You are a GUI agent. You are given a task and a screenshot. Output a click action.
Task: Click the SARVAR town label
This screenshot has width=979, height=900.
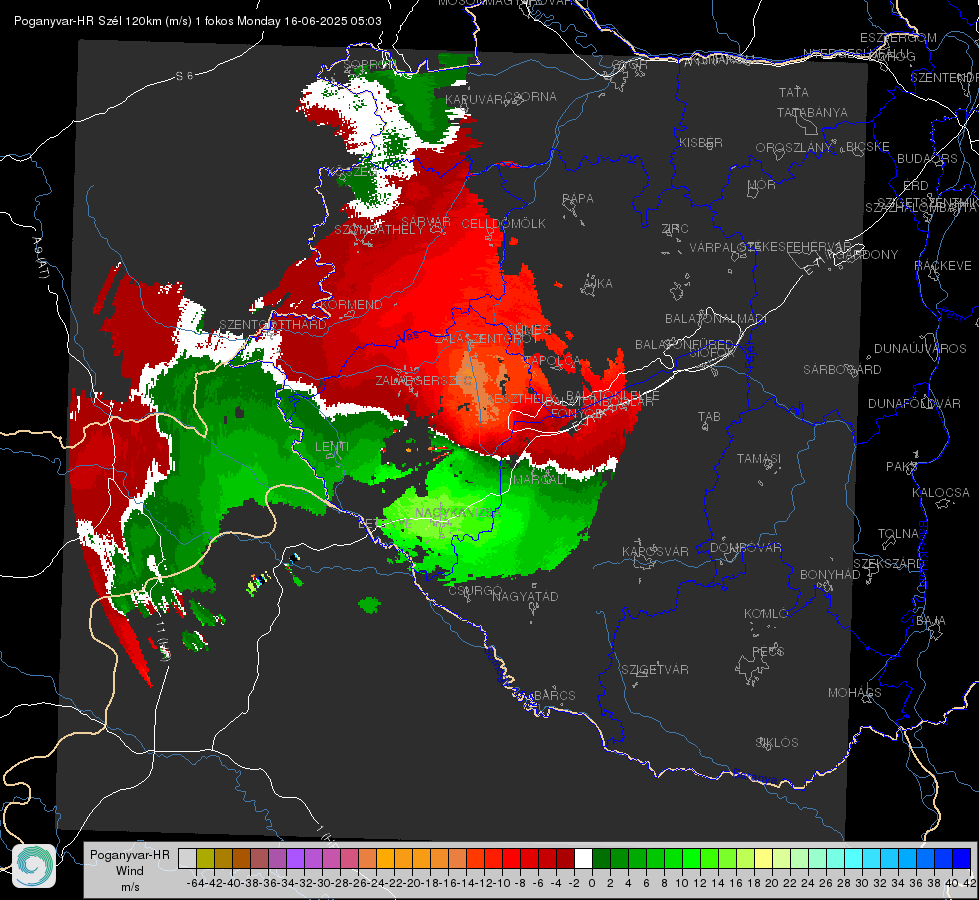[426, 222]
